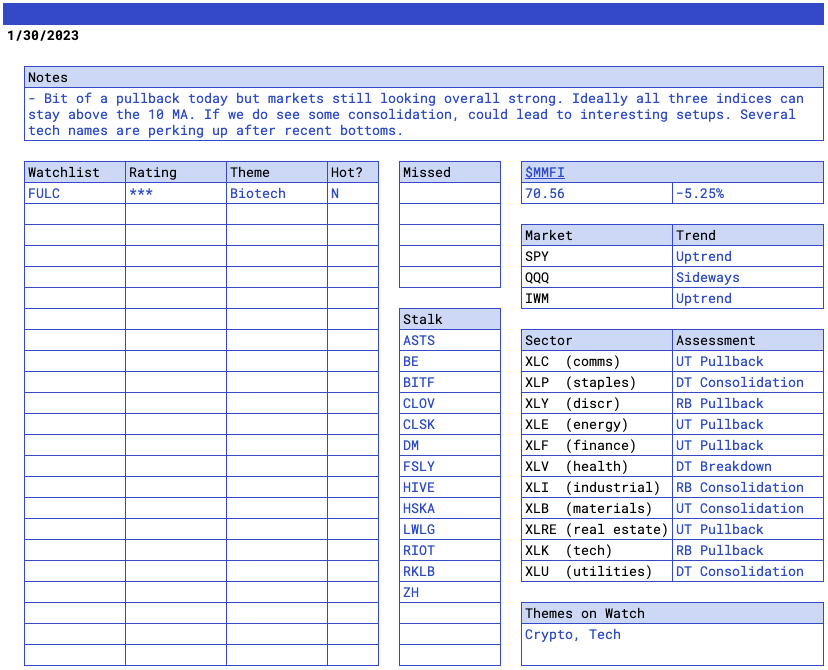Click the notes paragraph about the pullback
828x670 pixels.
tap(424, 114)
